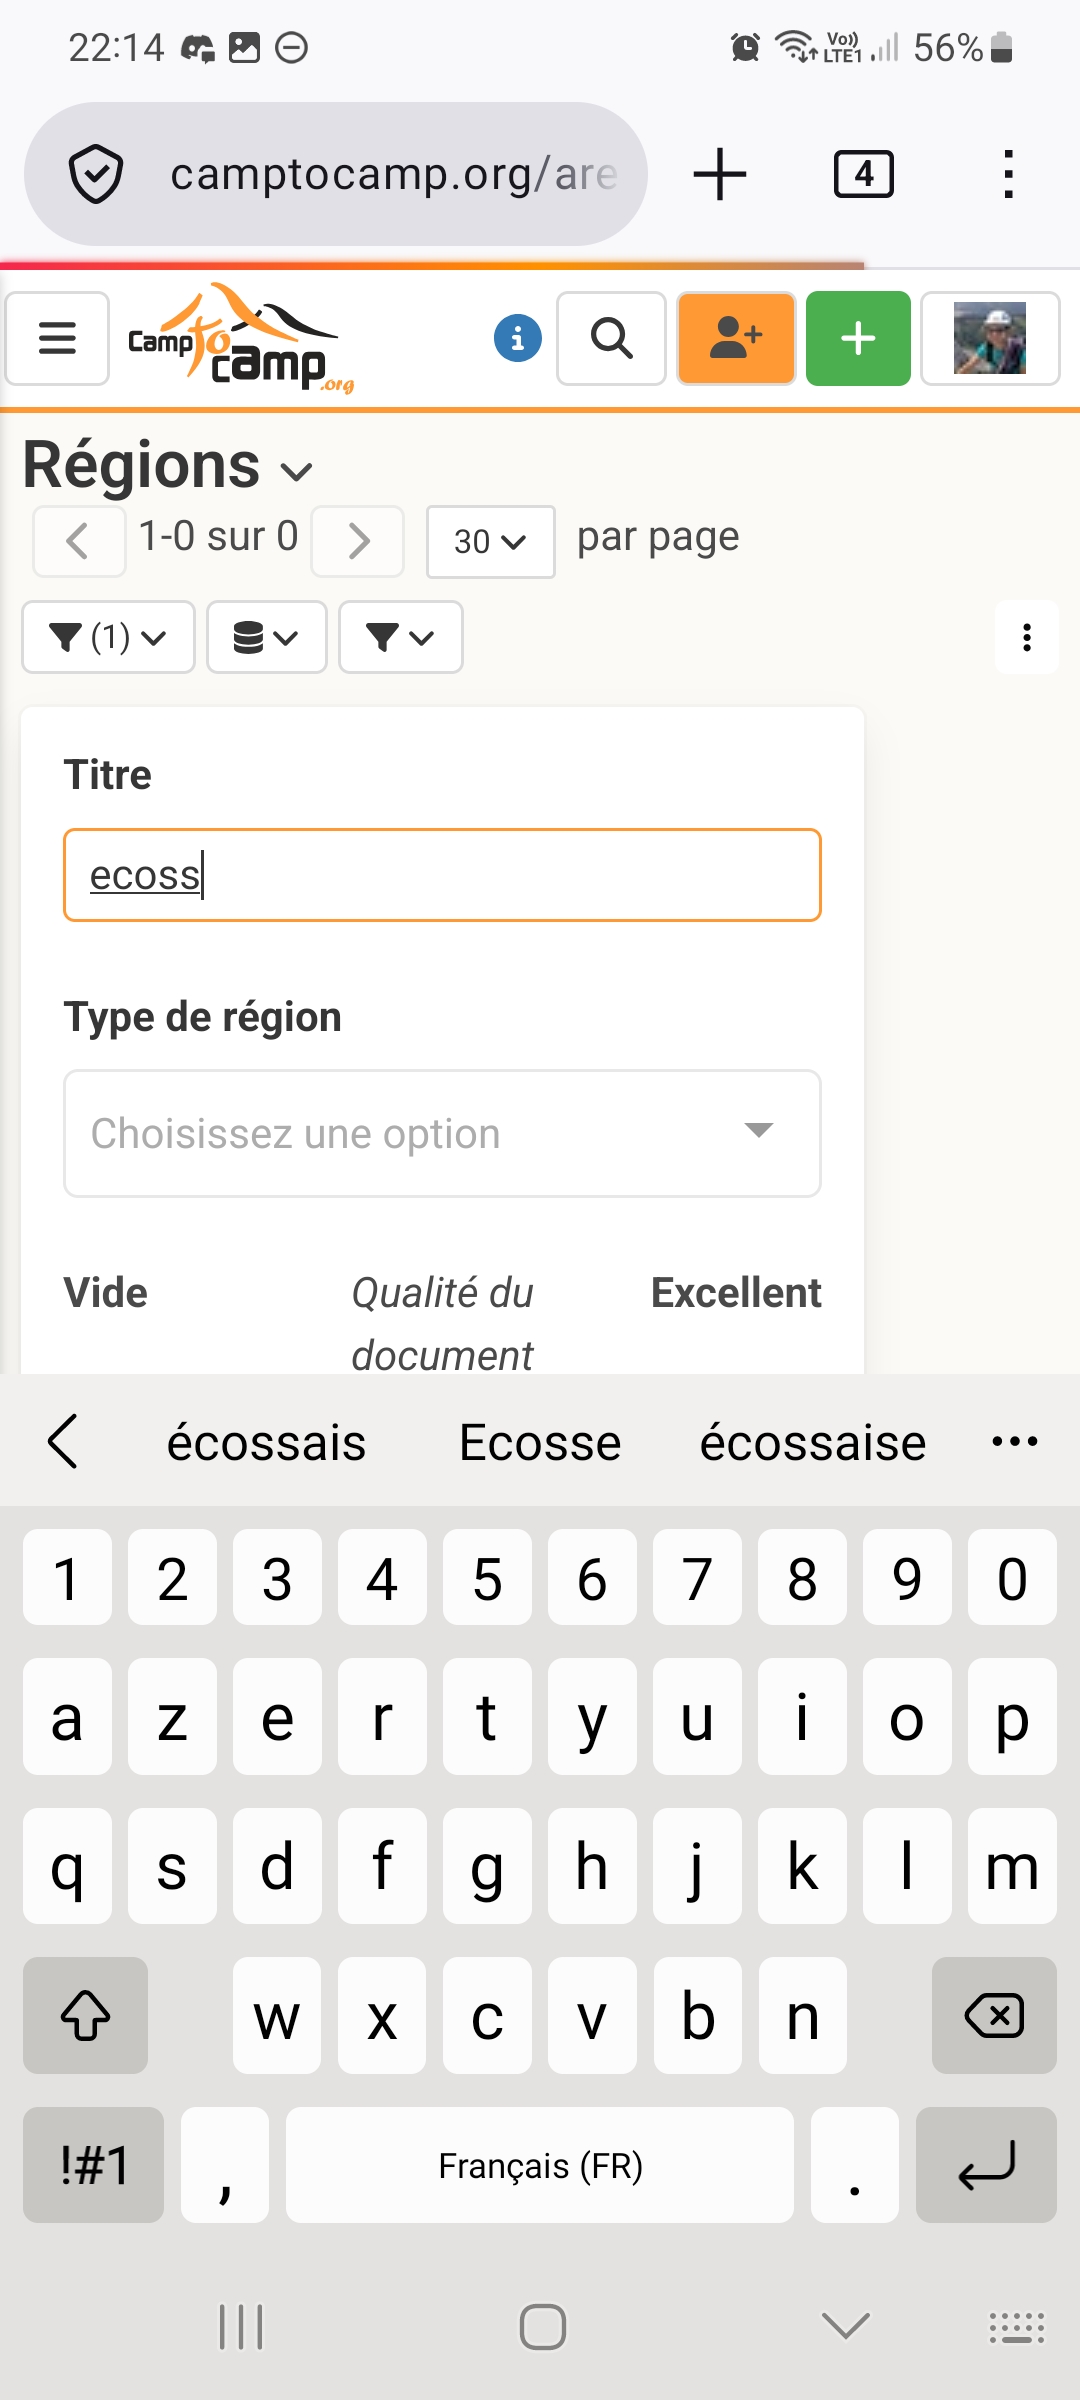
Task: Open the browser three-dot menu
Action: (x=1008, y=174)
